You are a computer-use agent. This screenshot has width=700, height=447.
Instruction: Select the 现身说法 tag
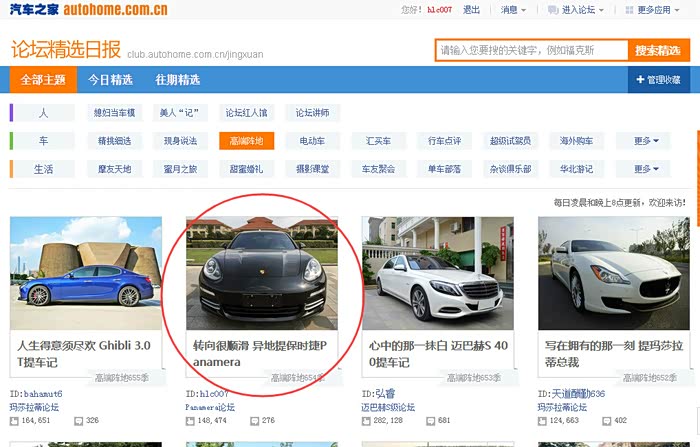click(x=180, y=141)
